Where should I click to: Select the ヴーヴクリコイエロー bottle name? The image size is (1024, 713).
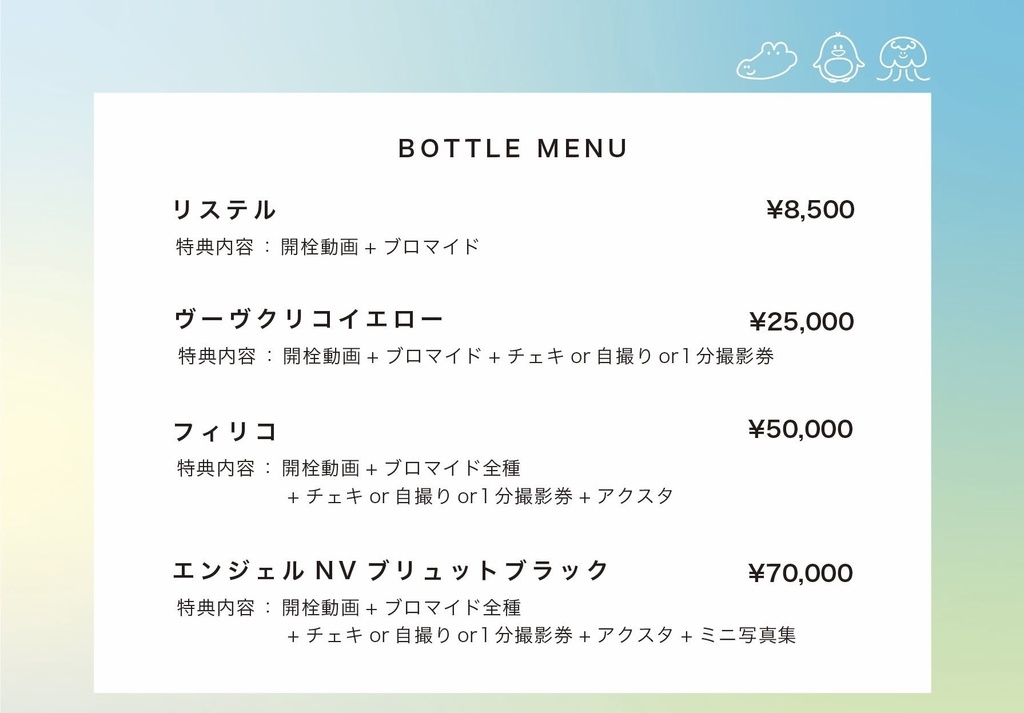309,319
